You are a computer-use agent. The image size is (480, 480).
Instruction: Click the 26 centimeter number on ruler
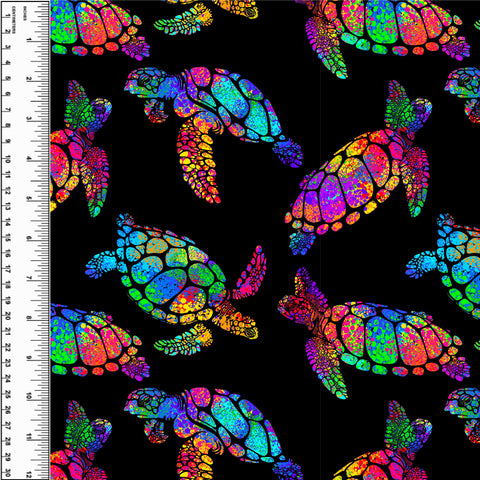[7, 410]
